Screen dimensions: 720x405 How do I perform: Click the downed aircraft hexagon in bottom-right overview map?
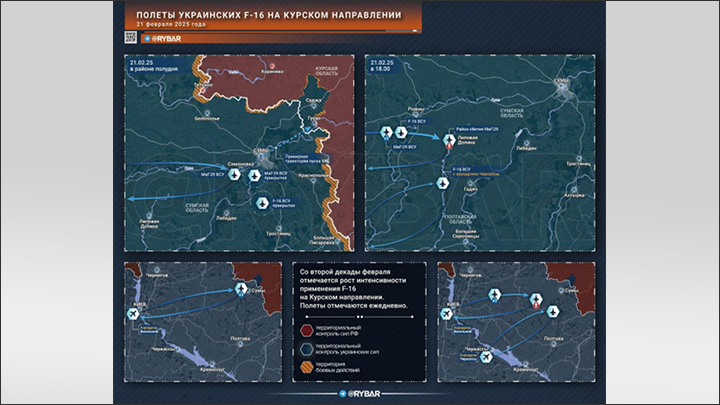point(536,300)
